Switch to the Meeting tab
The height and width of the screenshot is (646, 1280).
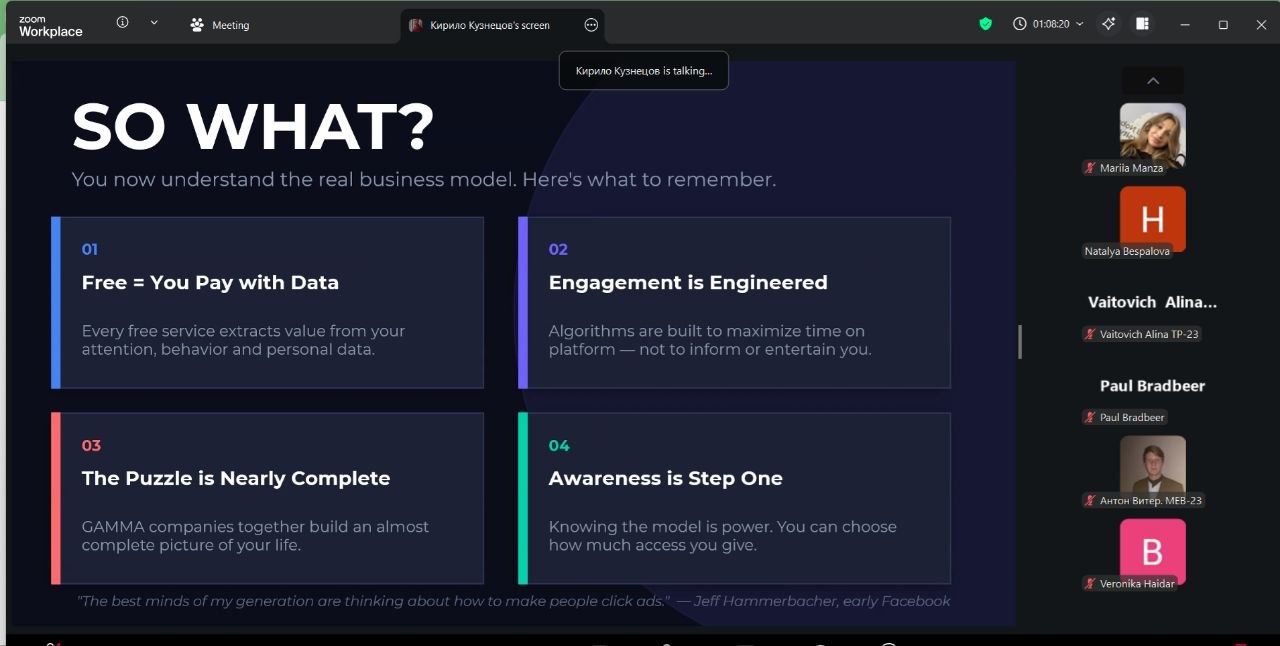[x=220, y=25]
